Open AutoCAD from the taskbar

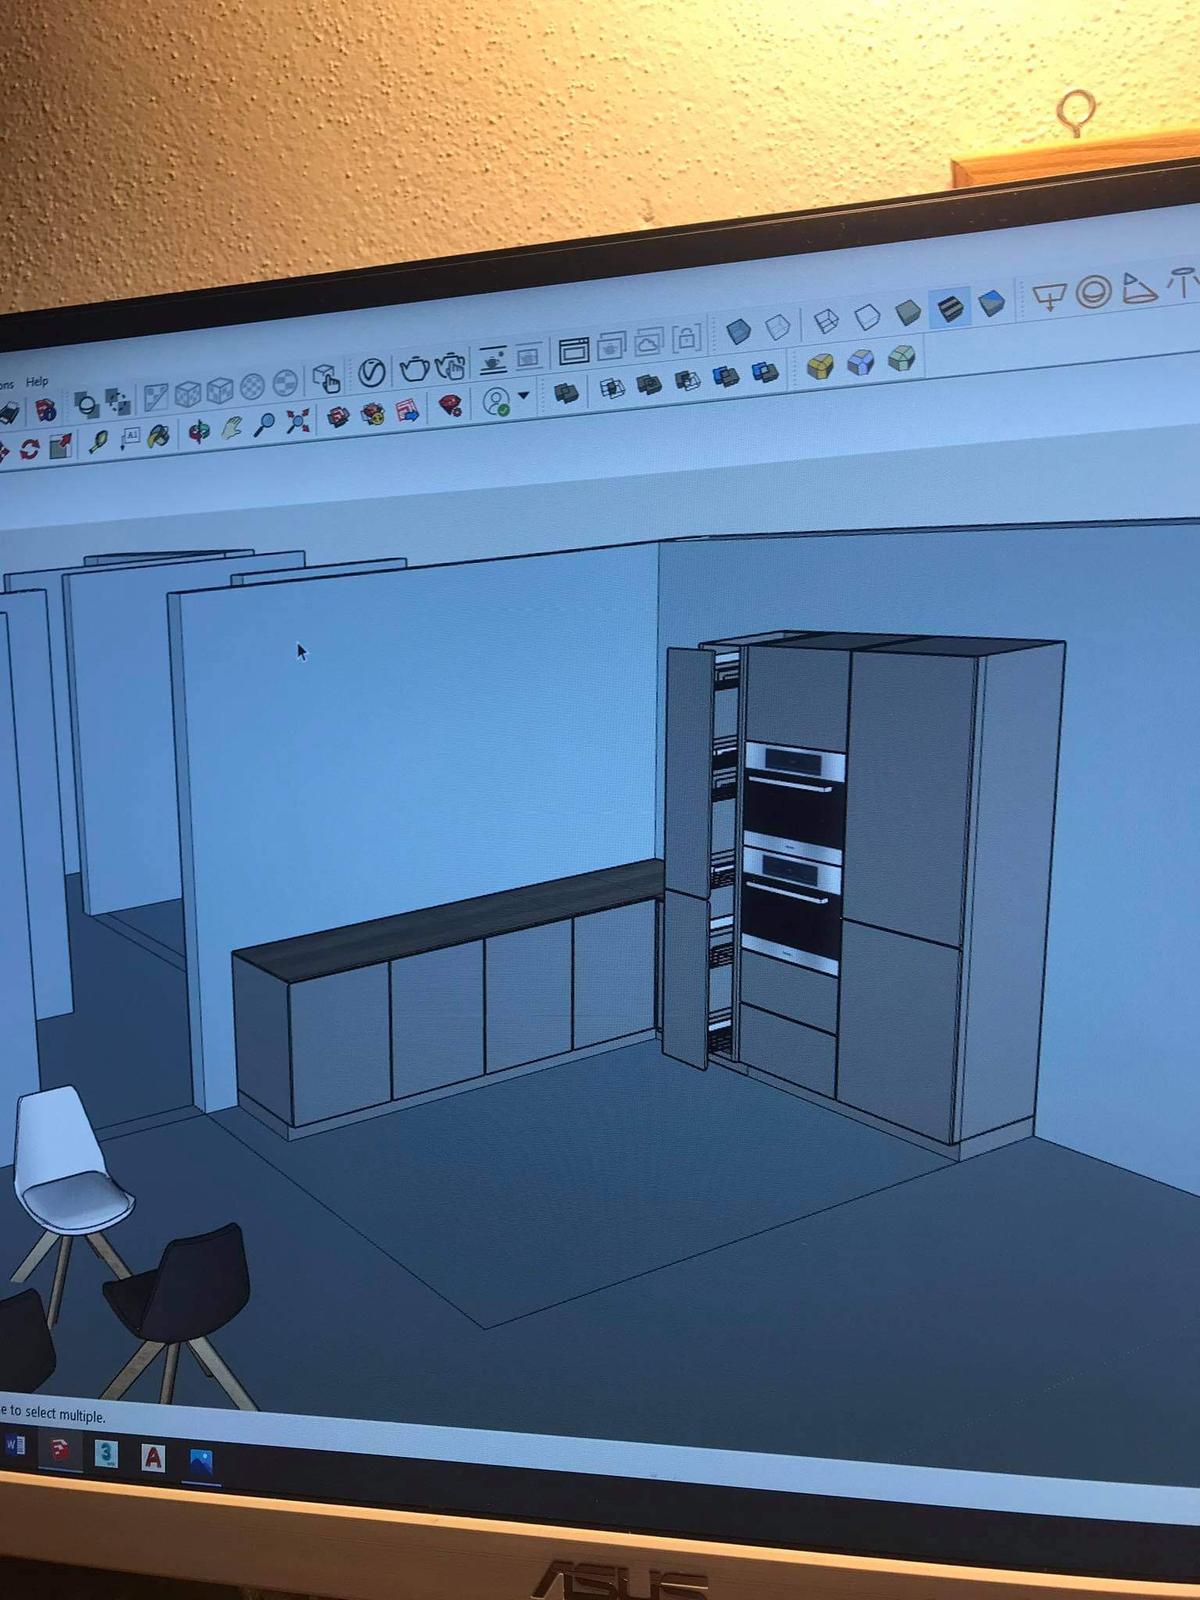click(x=153, y=1457)
